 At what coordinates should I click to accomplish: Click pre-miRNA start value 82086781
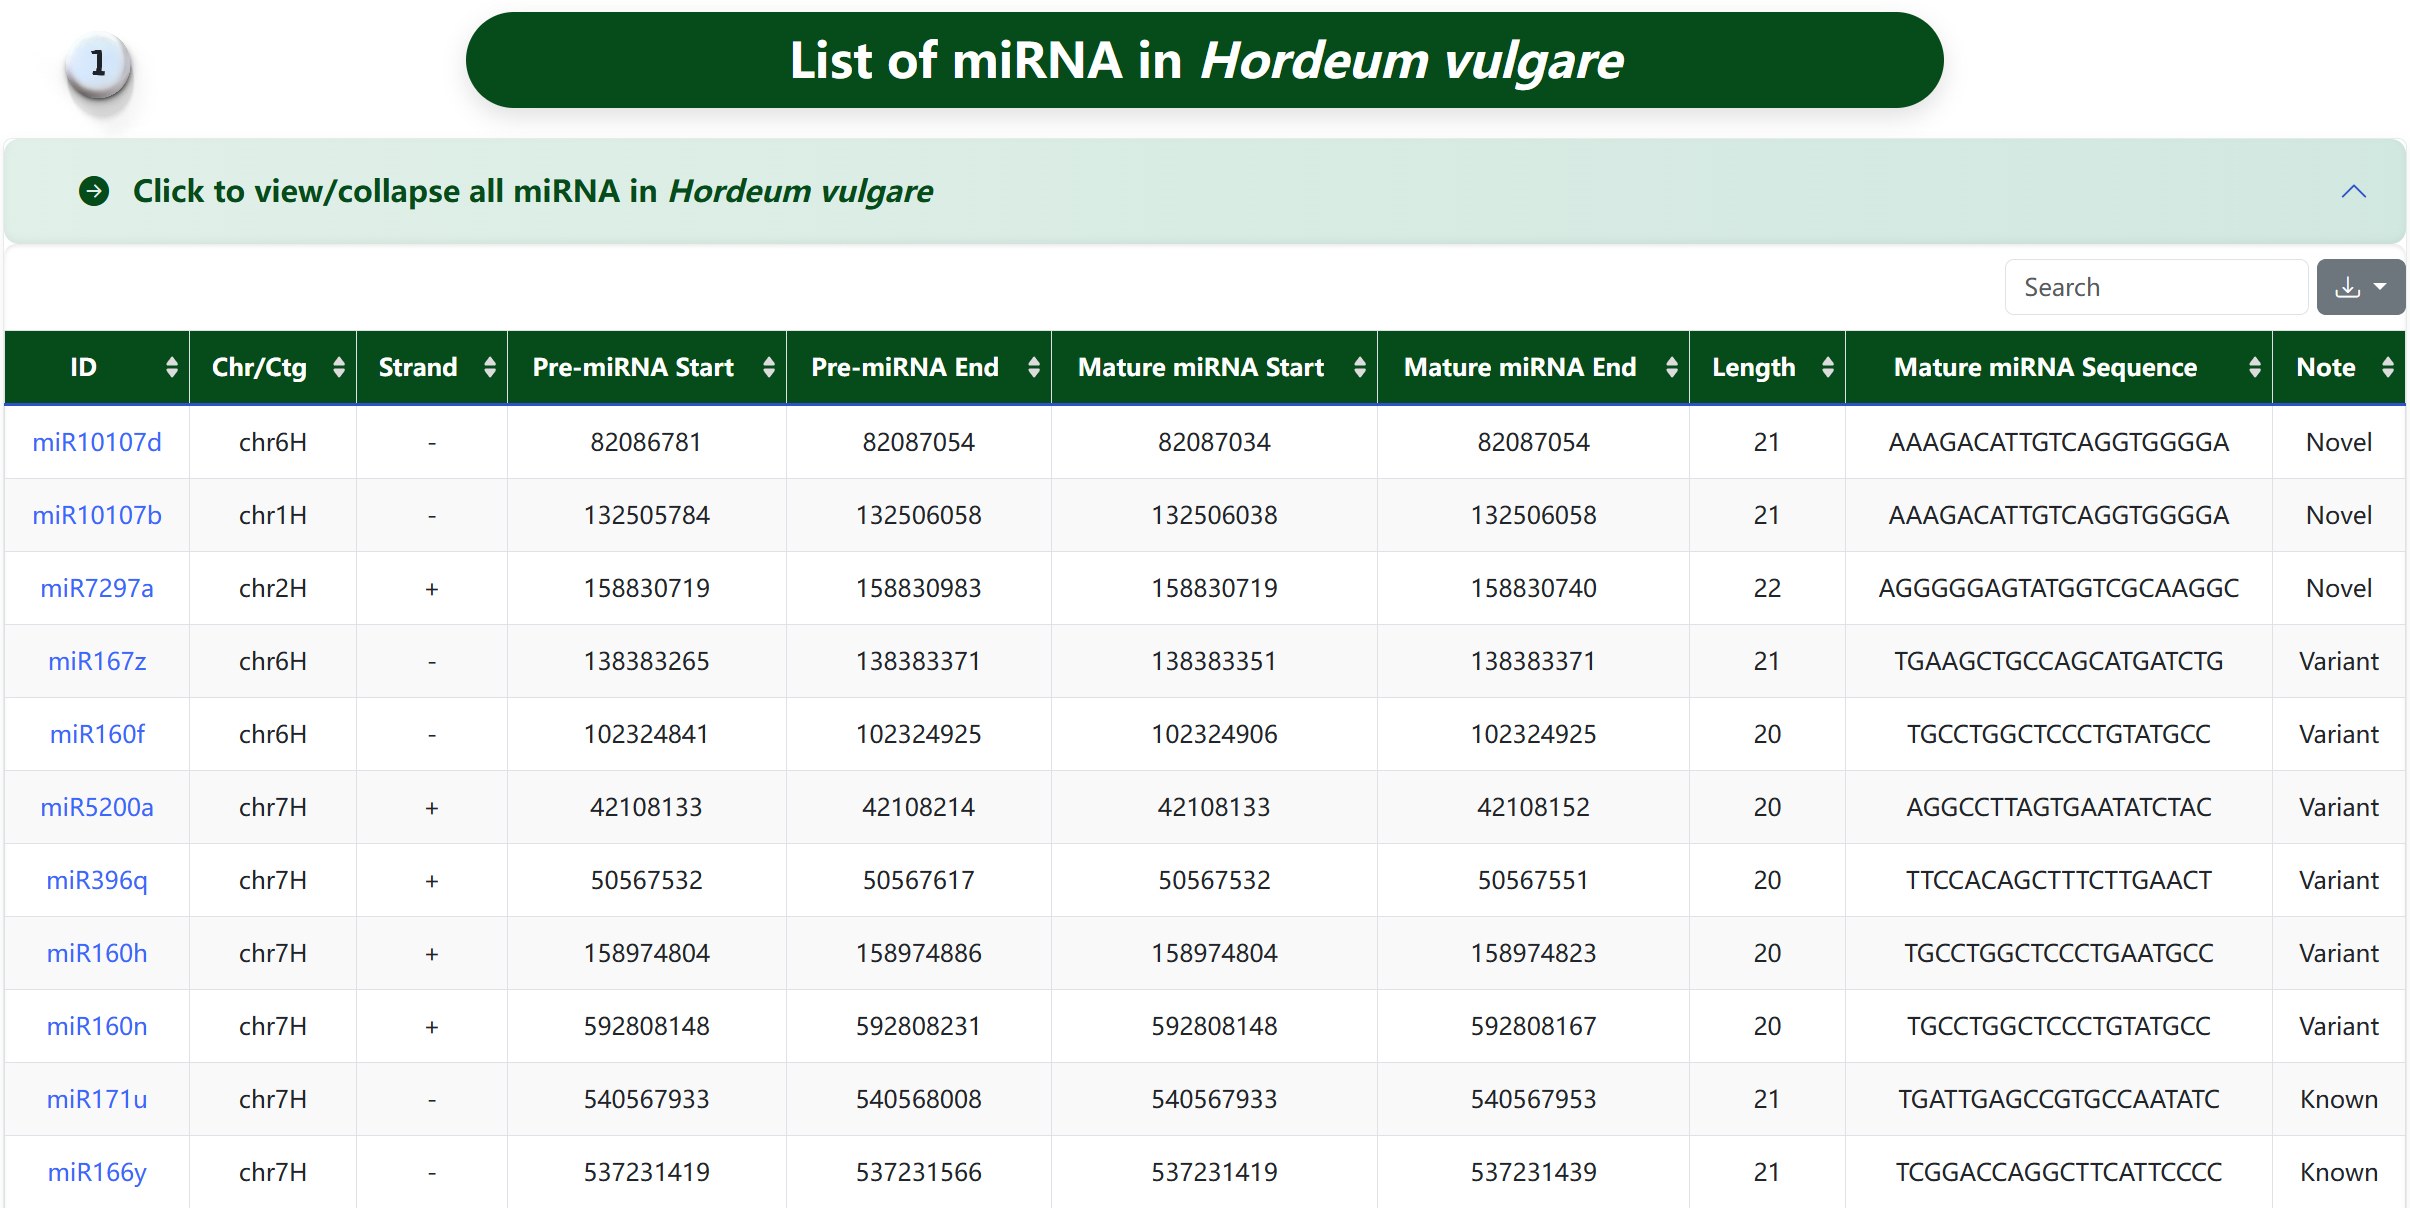tap(646, 442)
